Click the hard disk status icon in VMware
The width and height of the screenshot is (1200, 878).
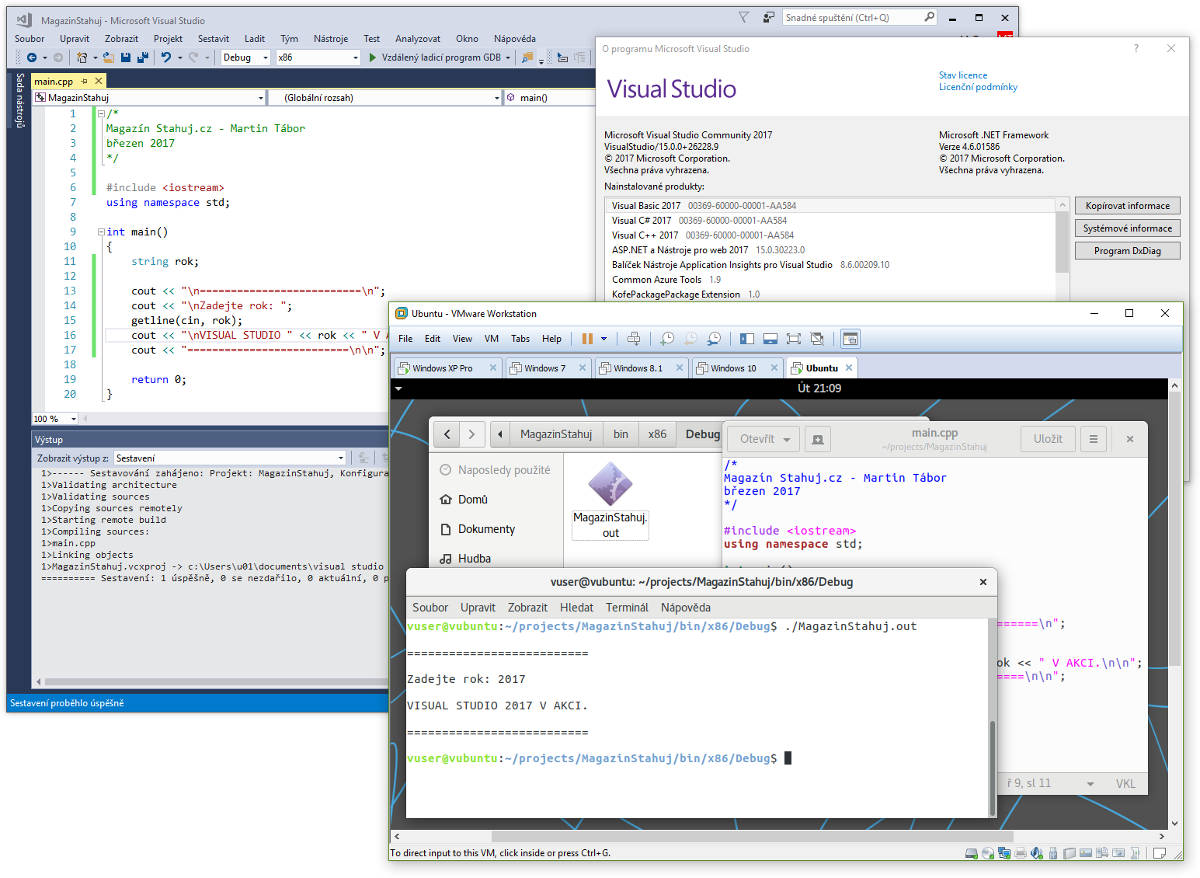pos(971,853)
